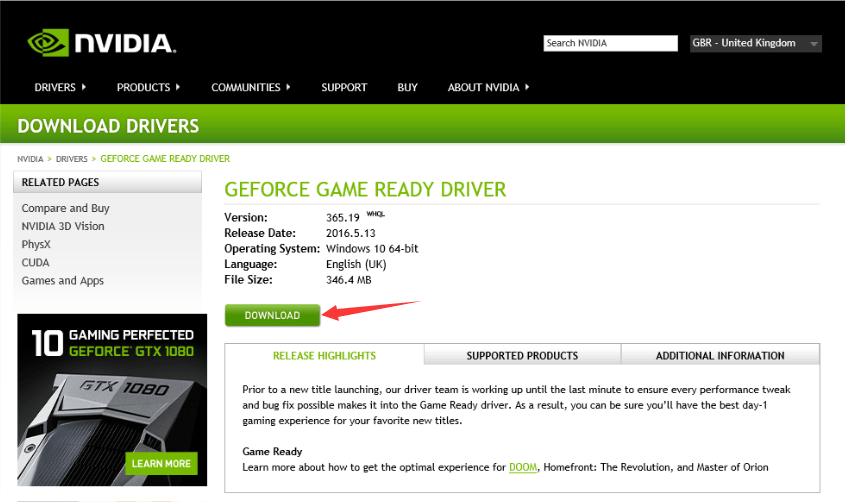This screenshot has width=845, height=502.
Task: Switch to the Additional Information tab
Action: click(720, 355)
